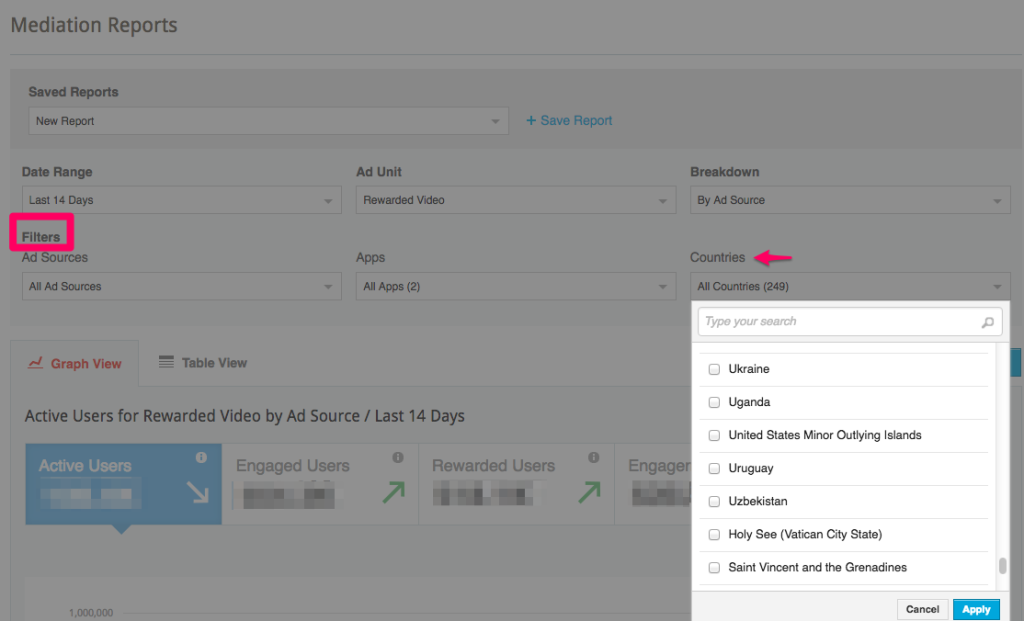Screen dimensions: 1024x621
Task: Open the Date Range dropdown
Action: click(x=181, y=200)
